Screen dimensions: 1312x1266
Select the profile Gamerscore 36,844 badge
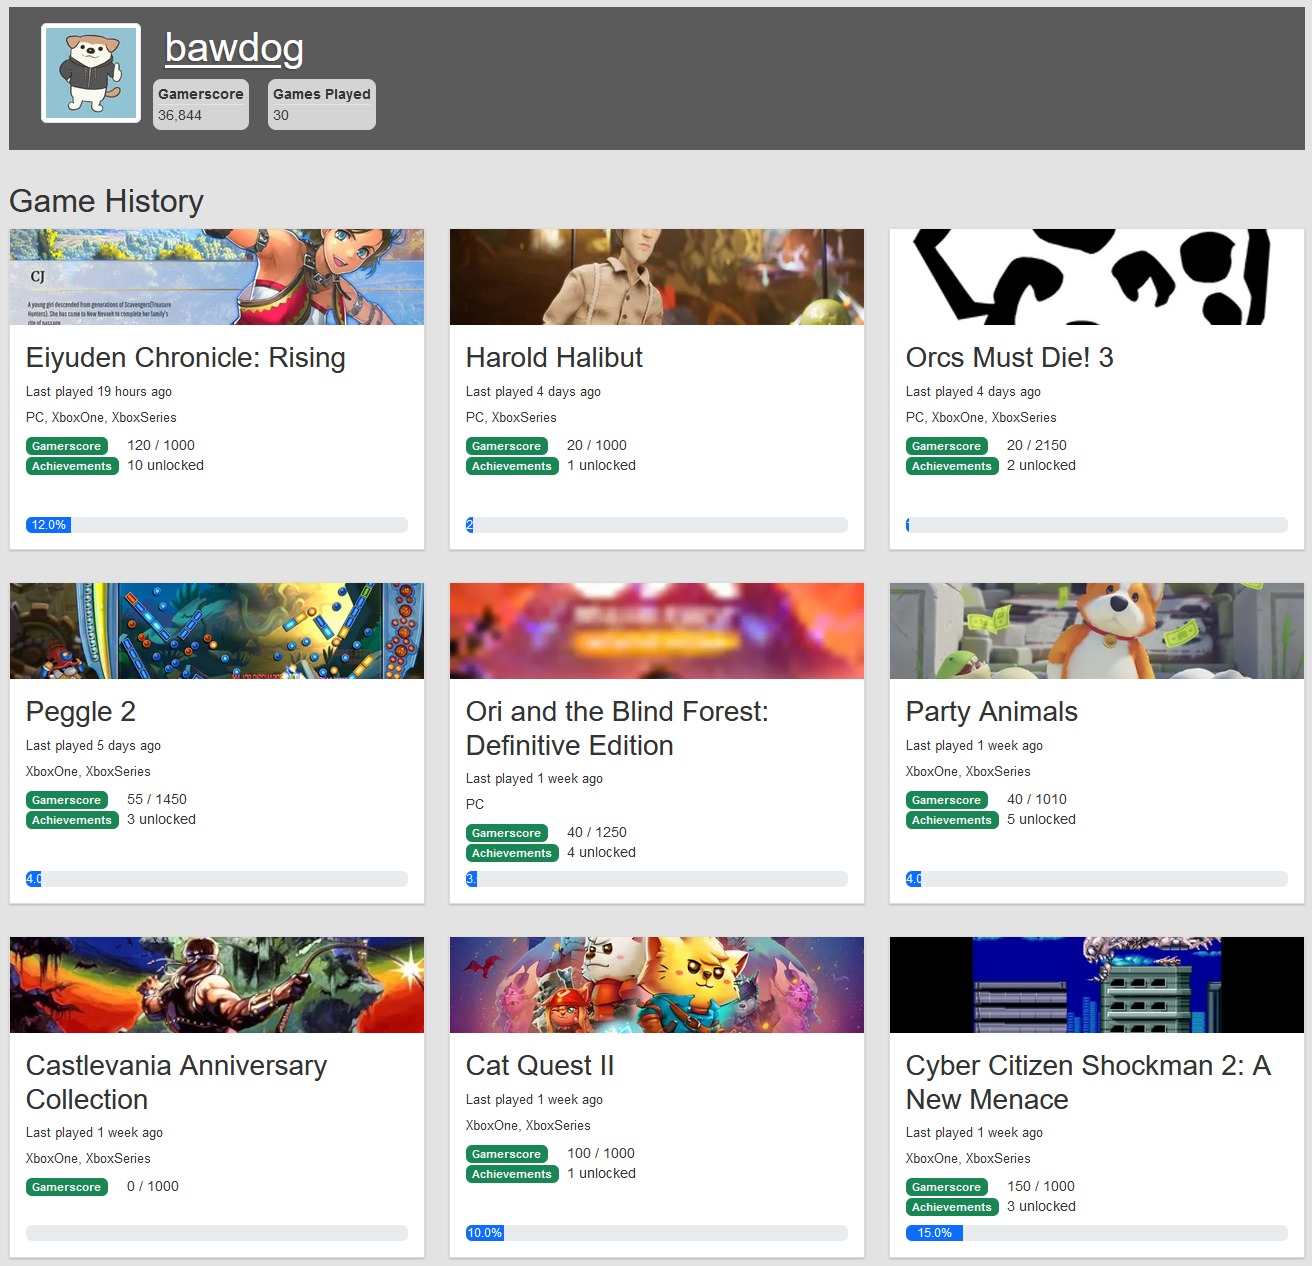pos(201,104)
